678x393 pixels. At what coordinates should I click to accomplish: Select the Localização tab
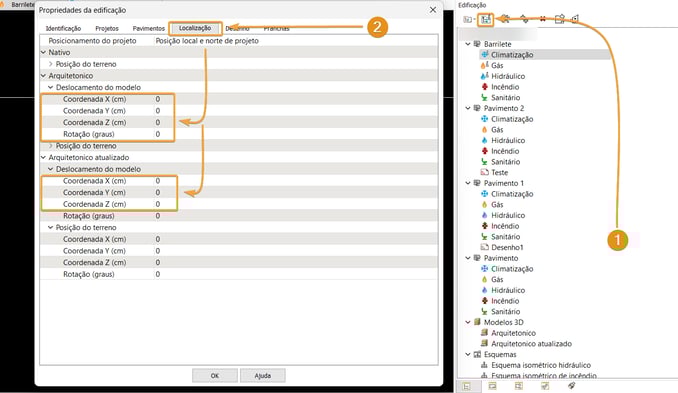195,28
